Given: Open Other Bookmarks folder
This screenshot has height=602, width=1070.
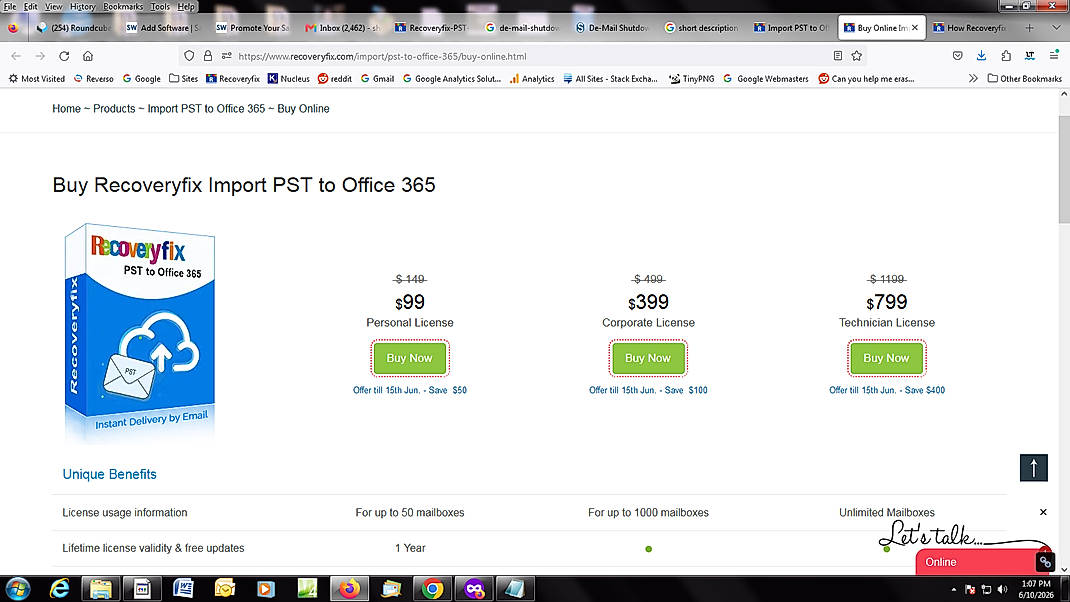Looking at the screenshot, I should point(1024,78).
